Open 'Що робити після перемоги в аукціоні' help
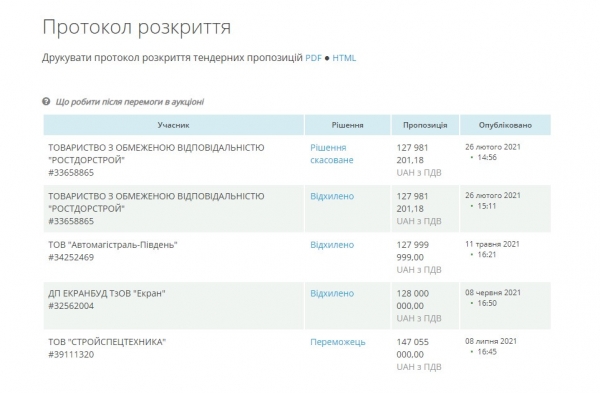 pyautogui.click(x=130, y=102)
